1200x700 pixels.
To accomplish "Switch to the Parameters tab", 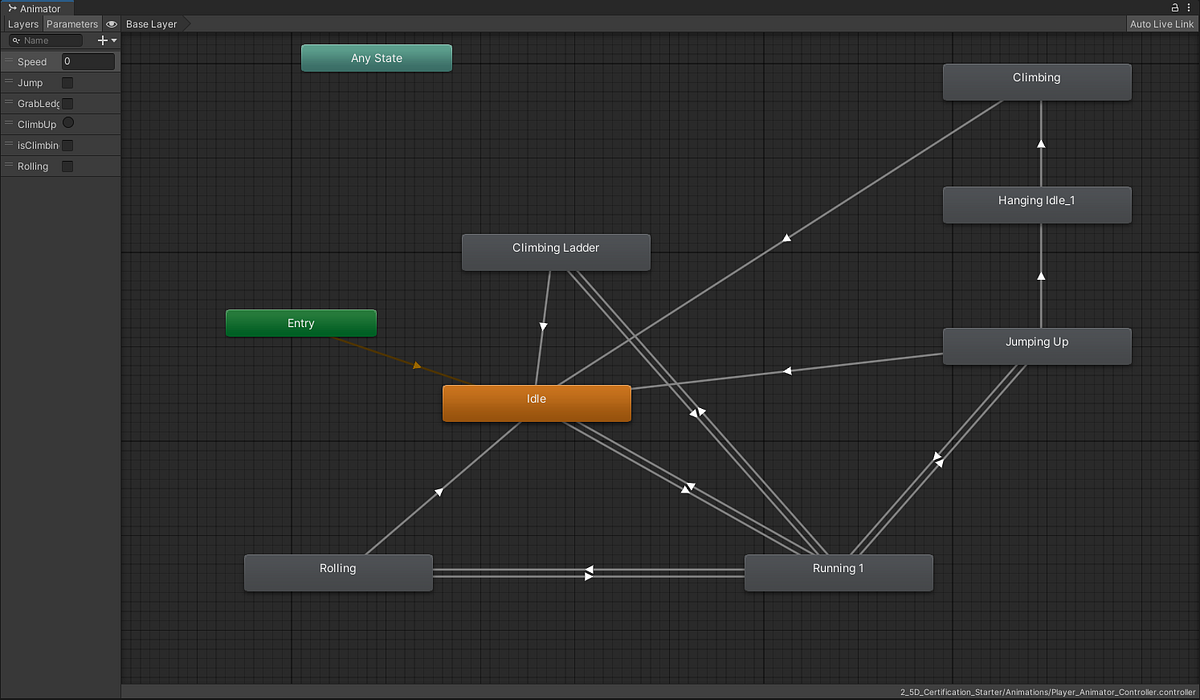I will 71,23.
